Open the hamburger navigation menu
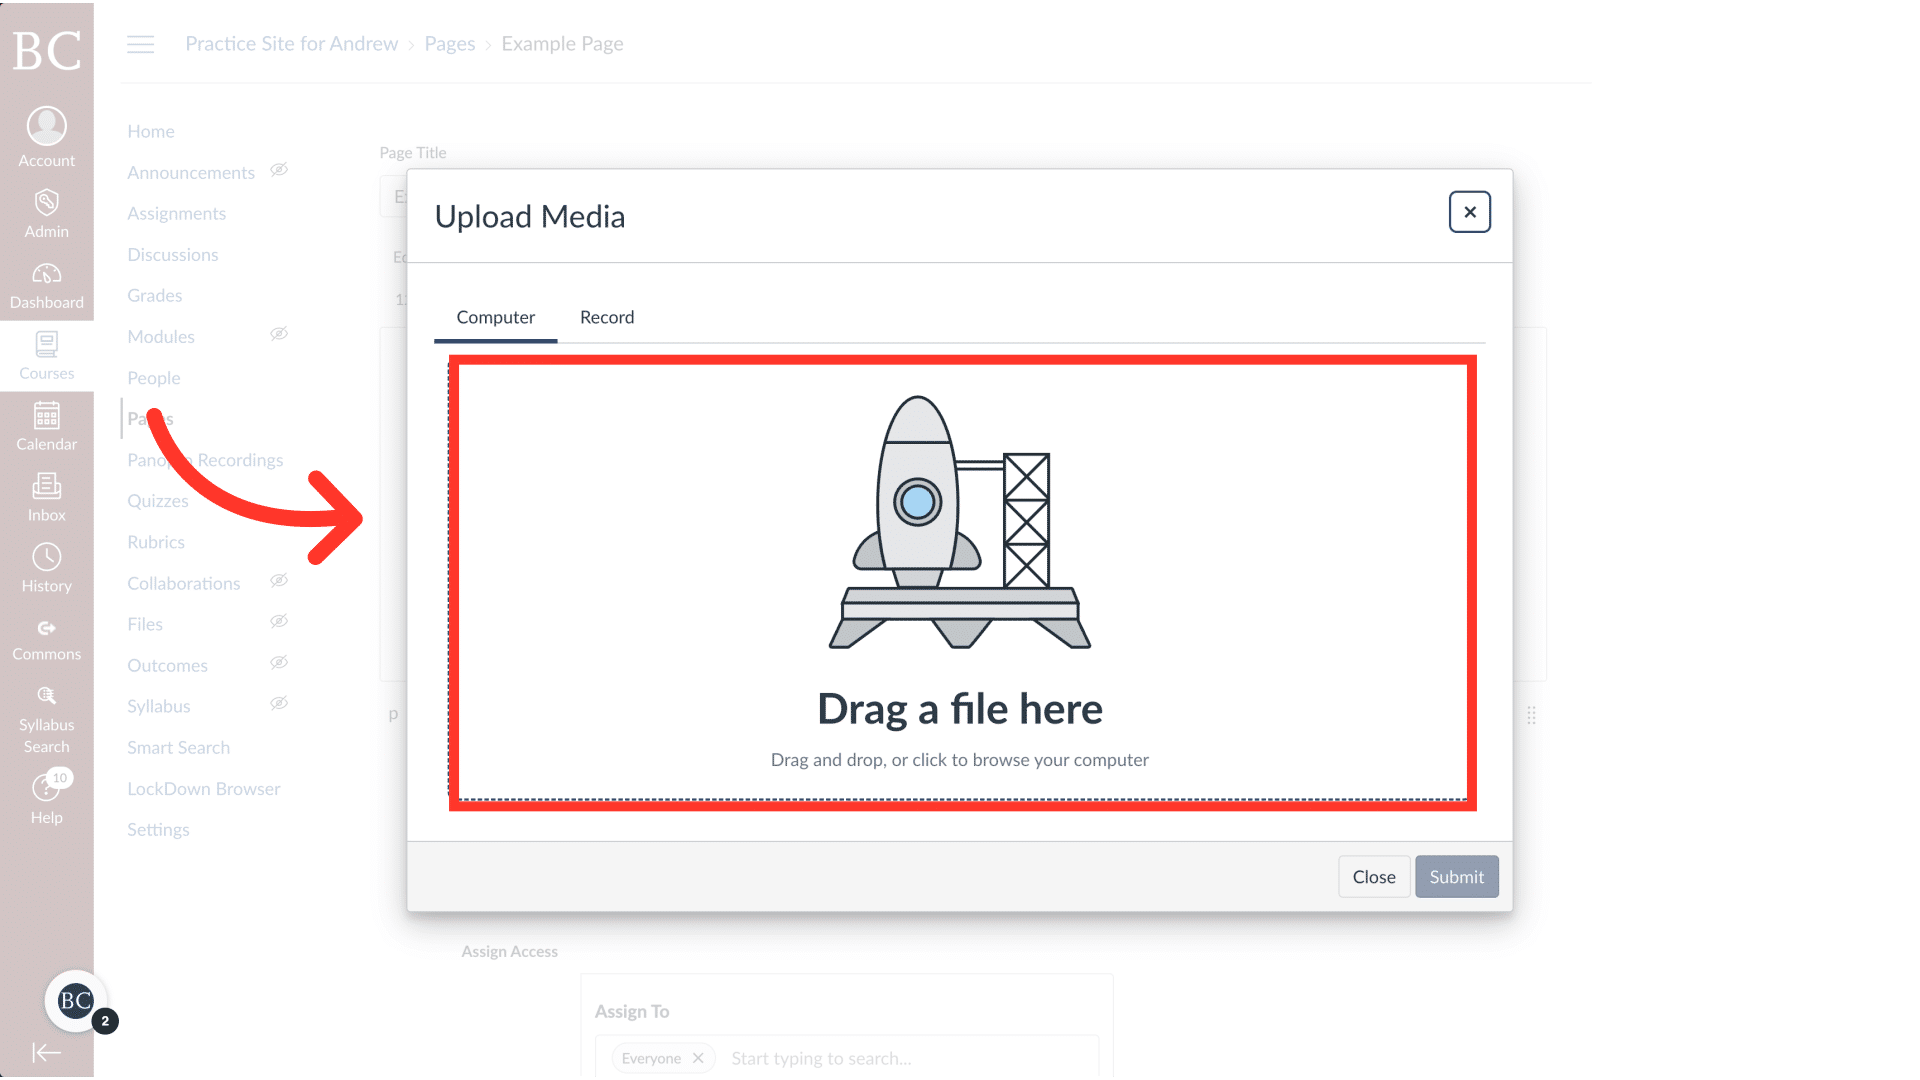Screen dimensions: 1920x1080 point(140,43)
